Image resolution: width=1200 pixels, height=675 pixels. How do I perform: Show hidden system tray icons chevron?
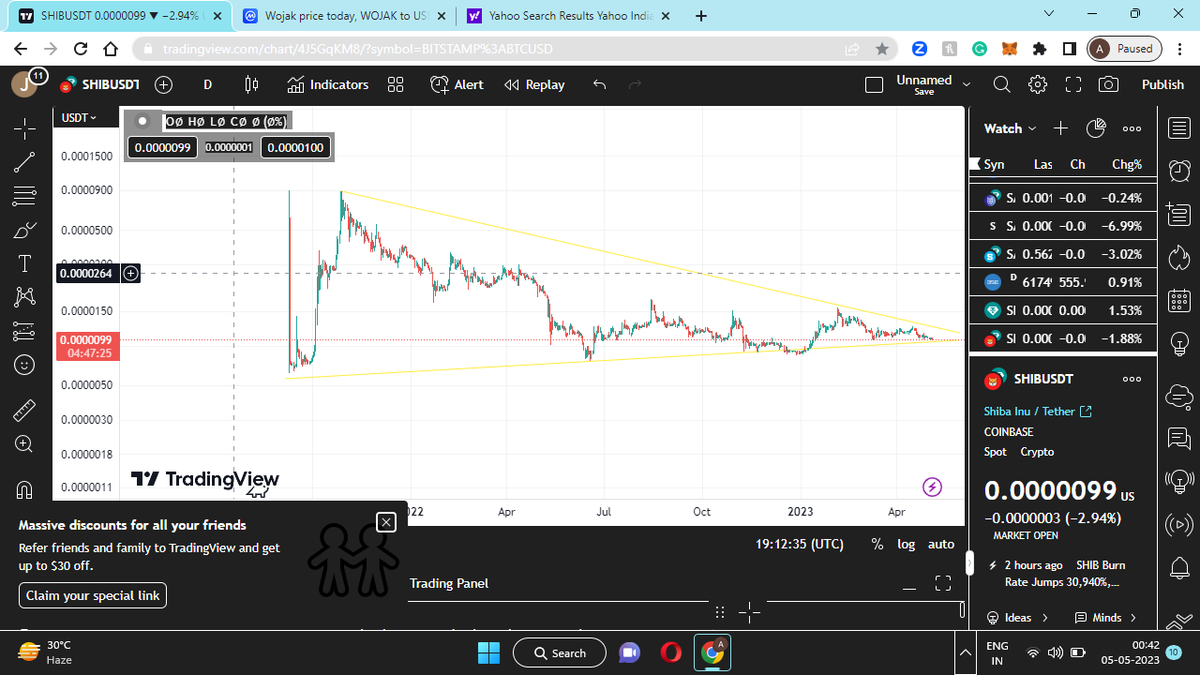[x=966, y=653]
